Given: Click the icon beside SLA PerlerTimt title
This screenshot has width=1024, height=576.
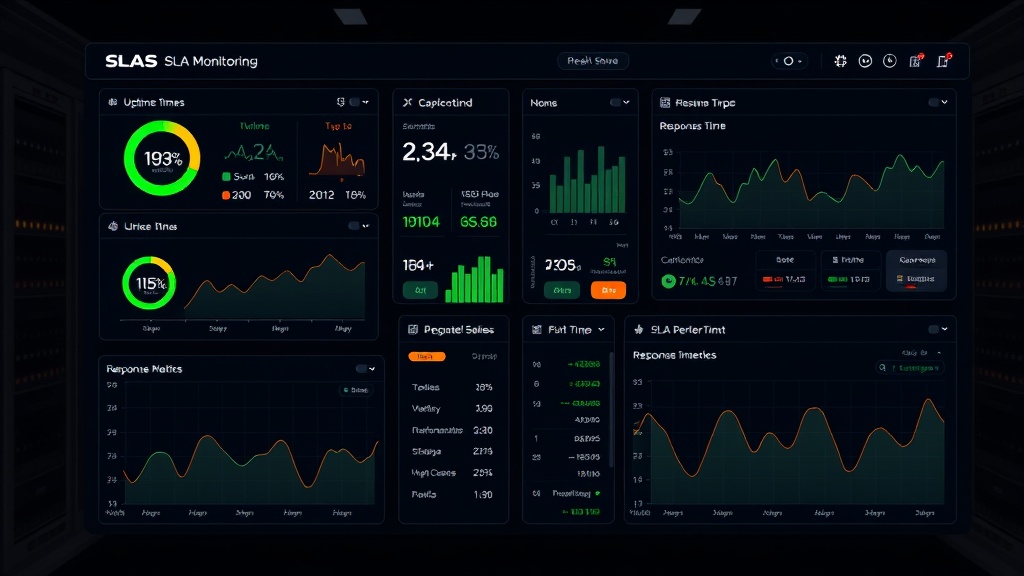Looking at the screenshot, I should [639, 330].
